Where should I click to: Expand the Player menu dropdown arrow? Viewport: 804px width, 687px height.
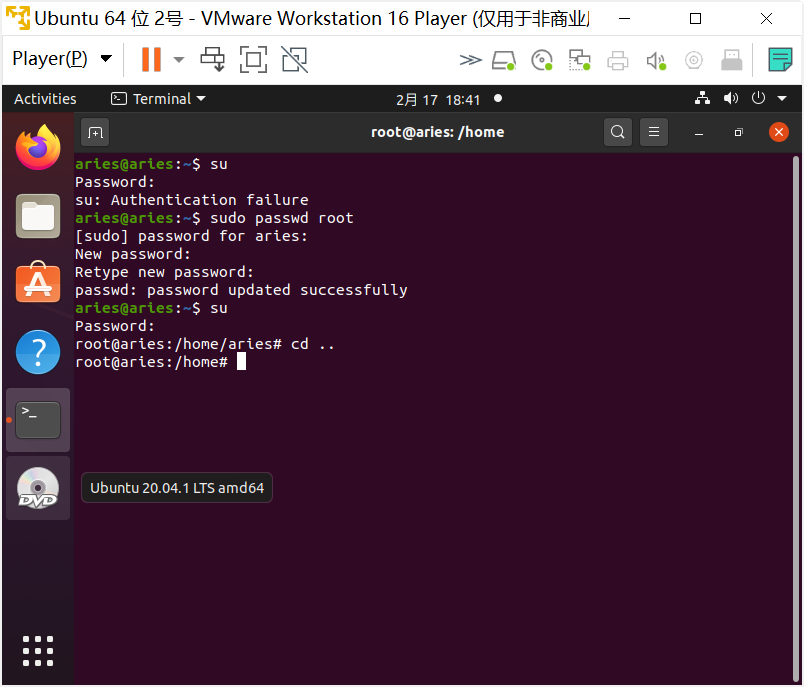click(x=106, y=58)
